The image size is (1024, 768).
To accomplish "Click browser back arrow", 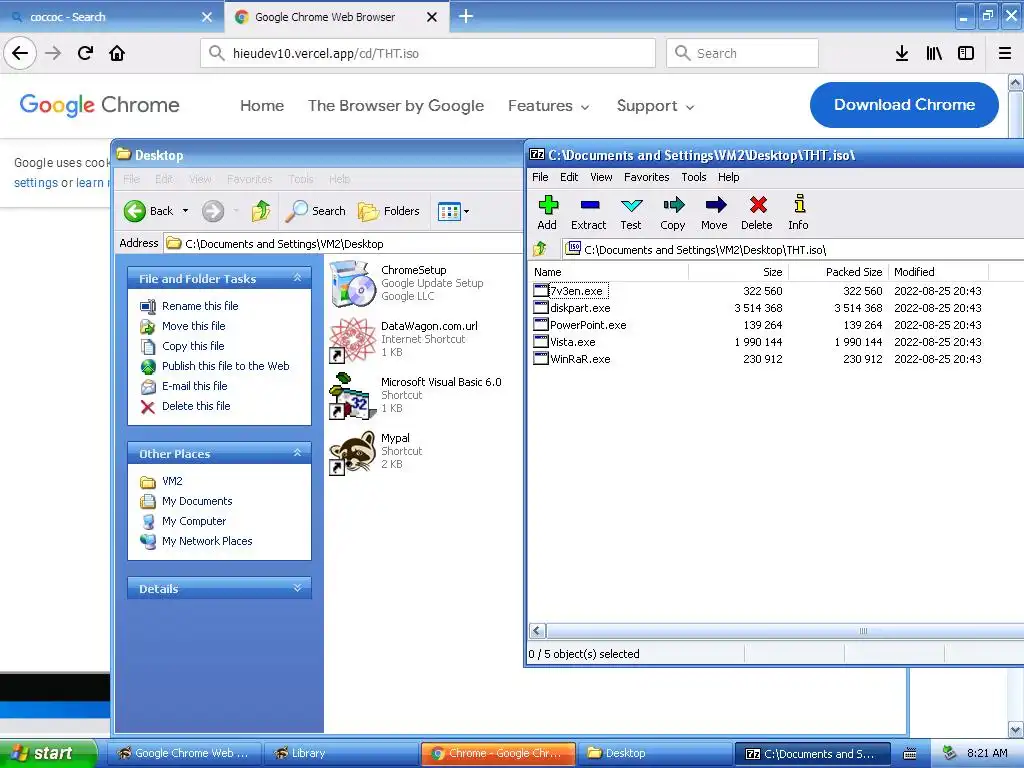I will [20, 53].
